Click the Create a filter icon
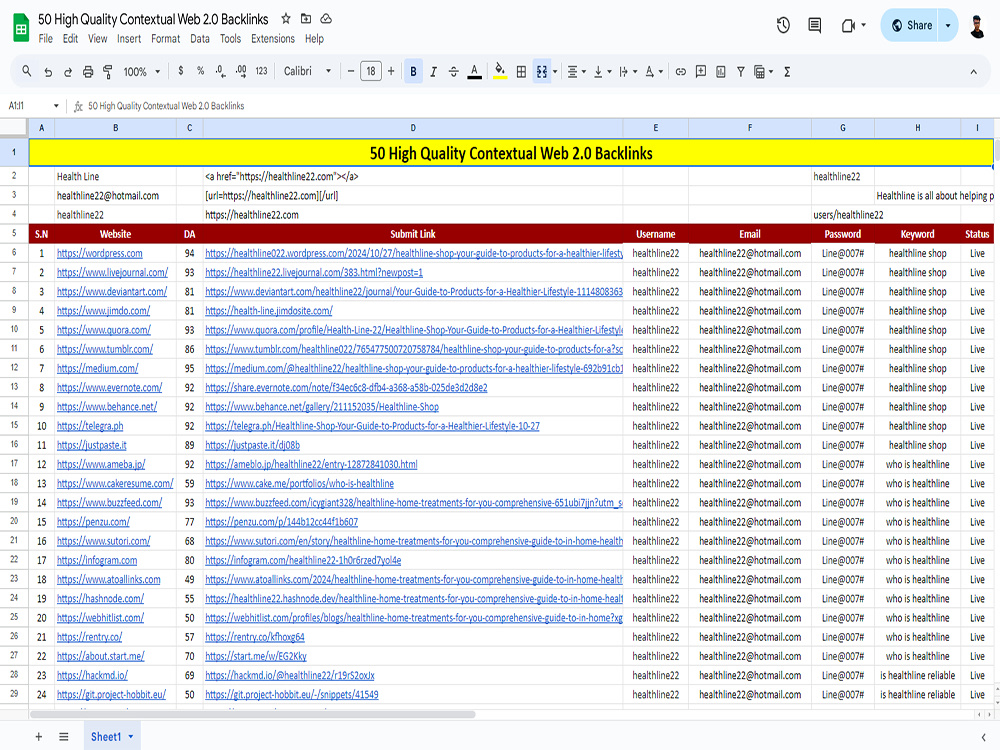The height and width of the screenshot is (750, 1000). [740, 72]
